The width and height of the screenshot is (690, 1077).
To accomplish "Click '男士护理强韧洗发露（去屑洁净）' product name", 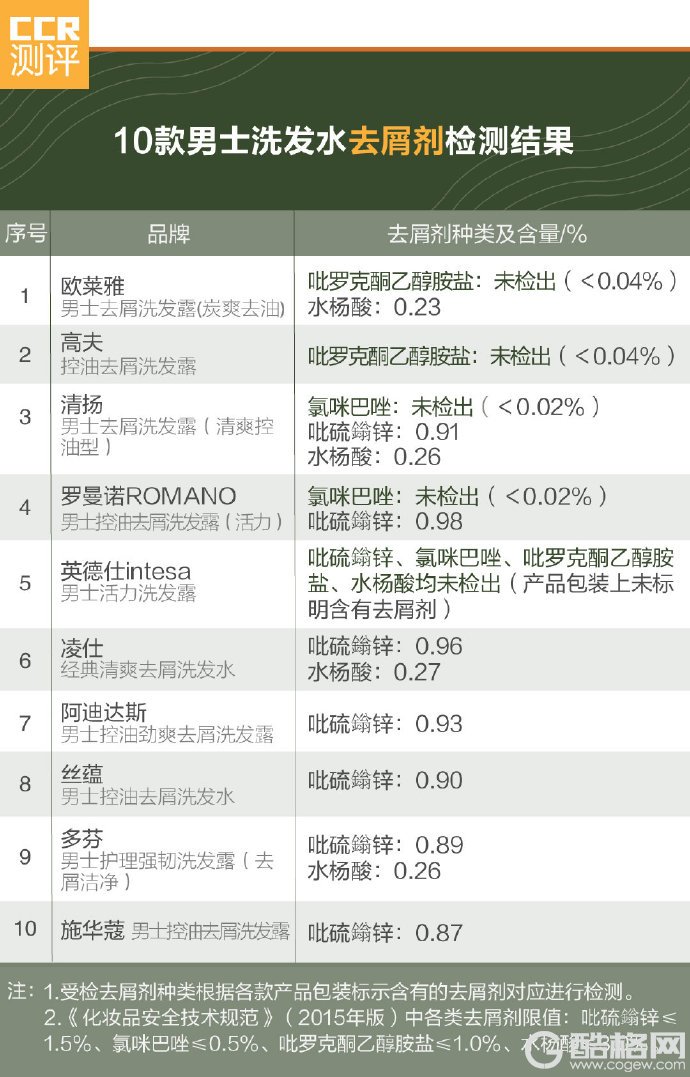I will [x=168, y=871].
